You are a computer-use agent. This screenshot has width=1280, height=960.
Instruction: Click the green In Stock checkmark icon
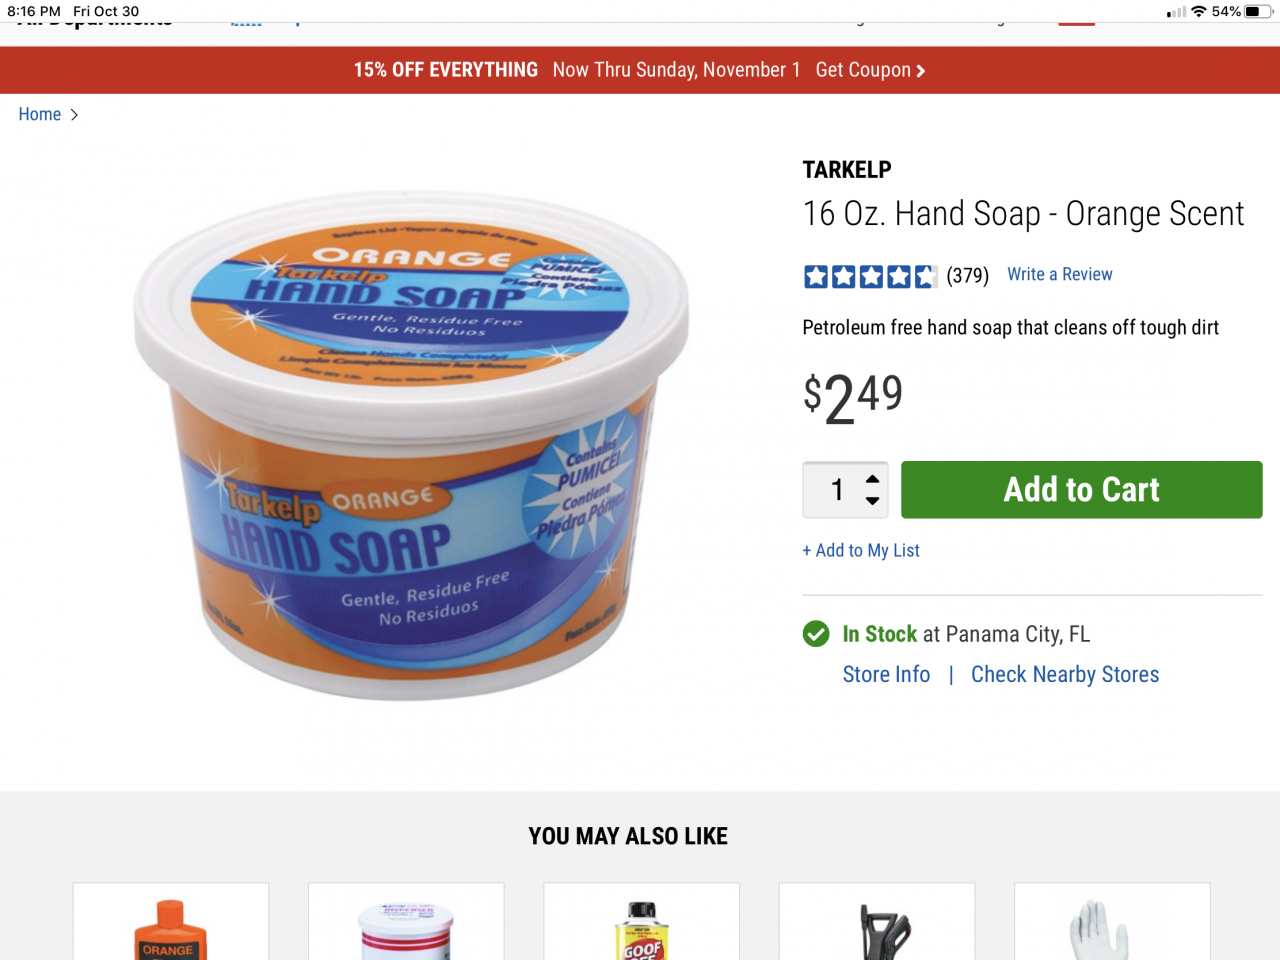[816, 634]
